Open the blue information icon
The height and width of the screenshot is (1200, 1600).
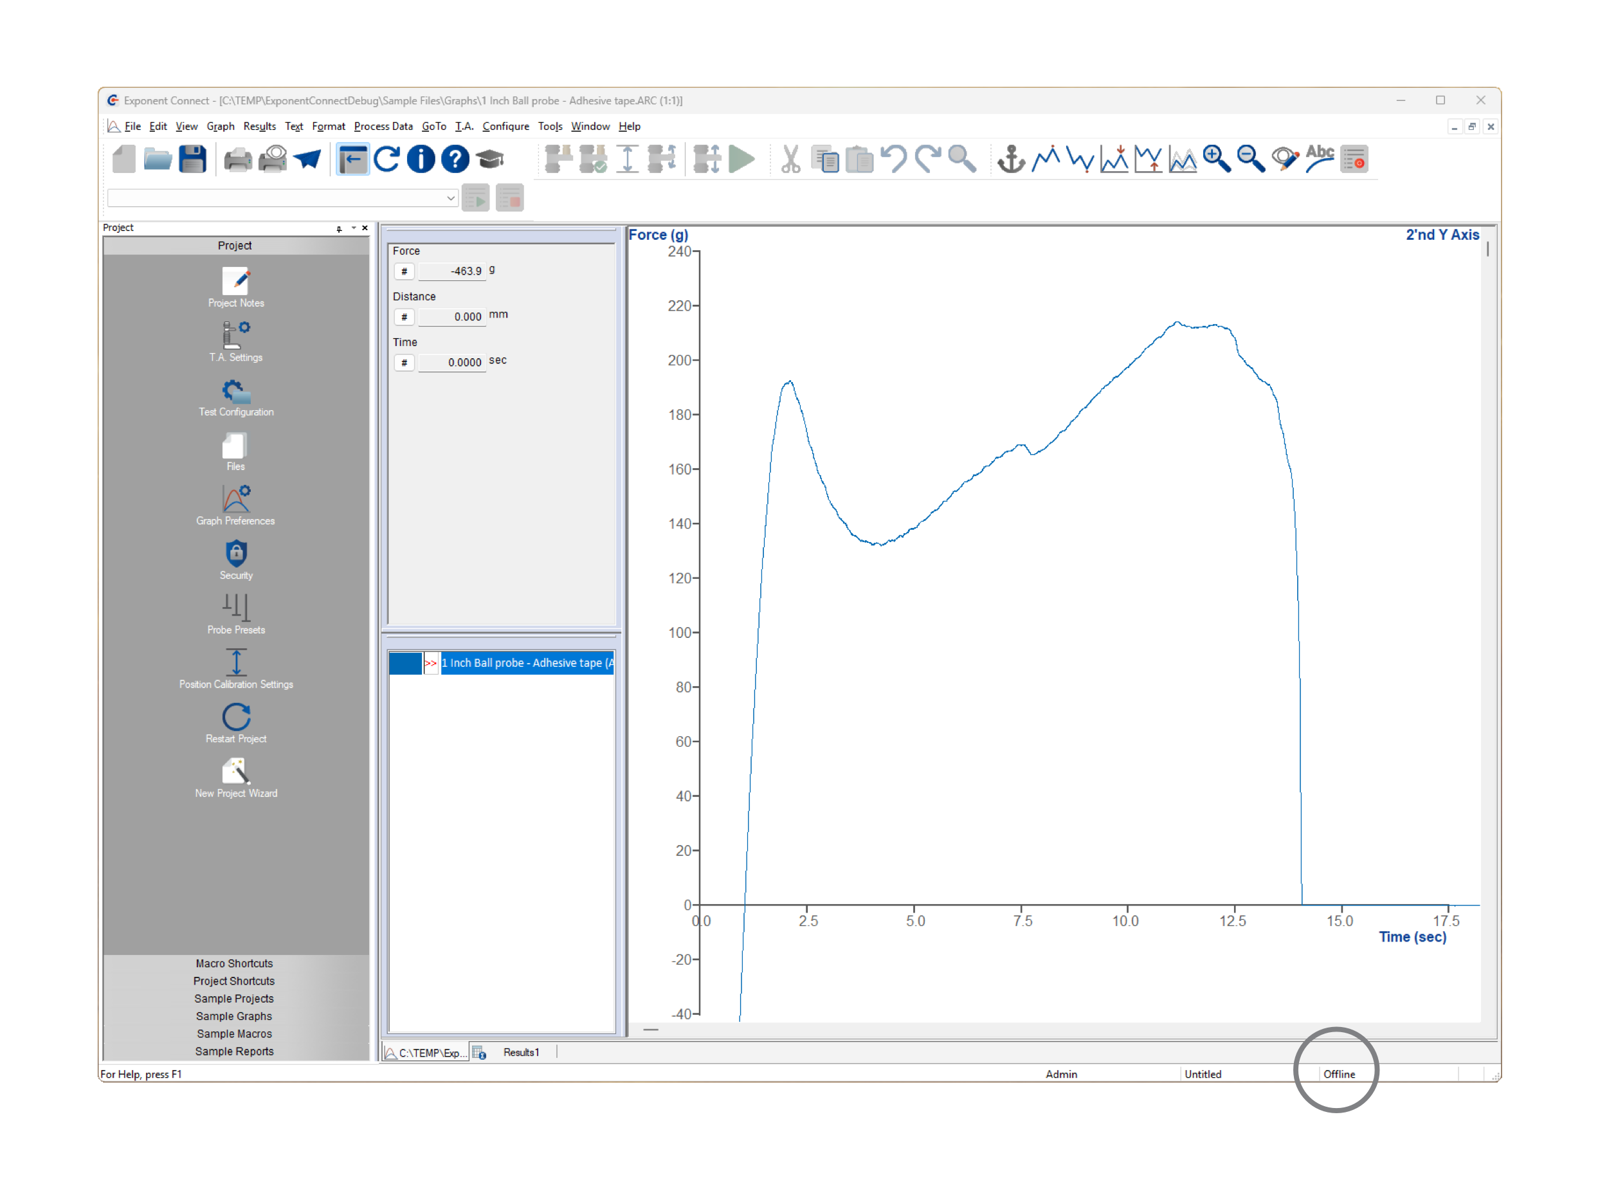[421, 159]
